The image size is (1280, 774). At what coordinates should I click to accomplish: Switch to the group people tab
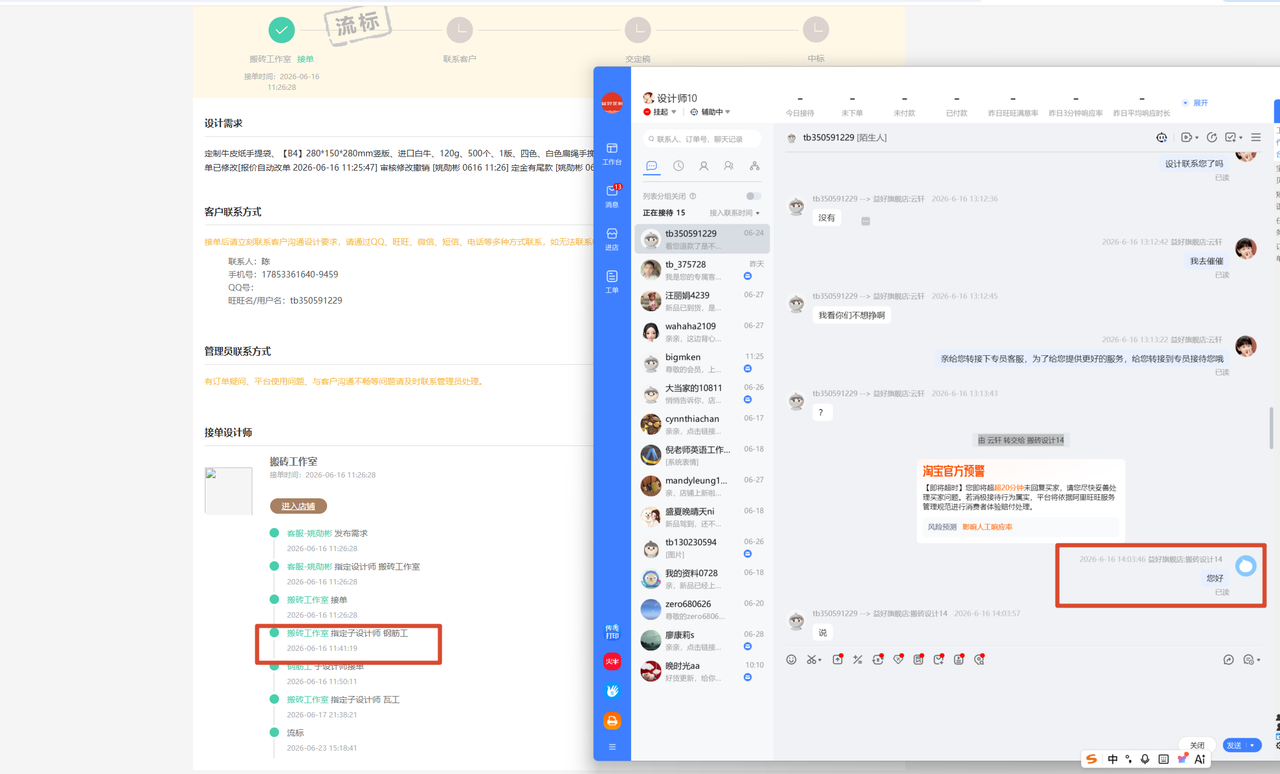pos(729,166)
